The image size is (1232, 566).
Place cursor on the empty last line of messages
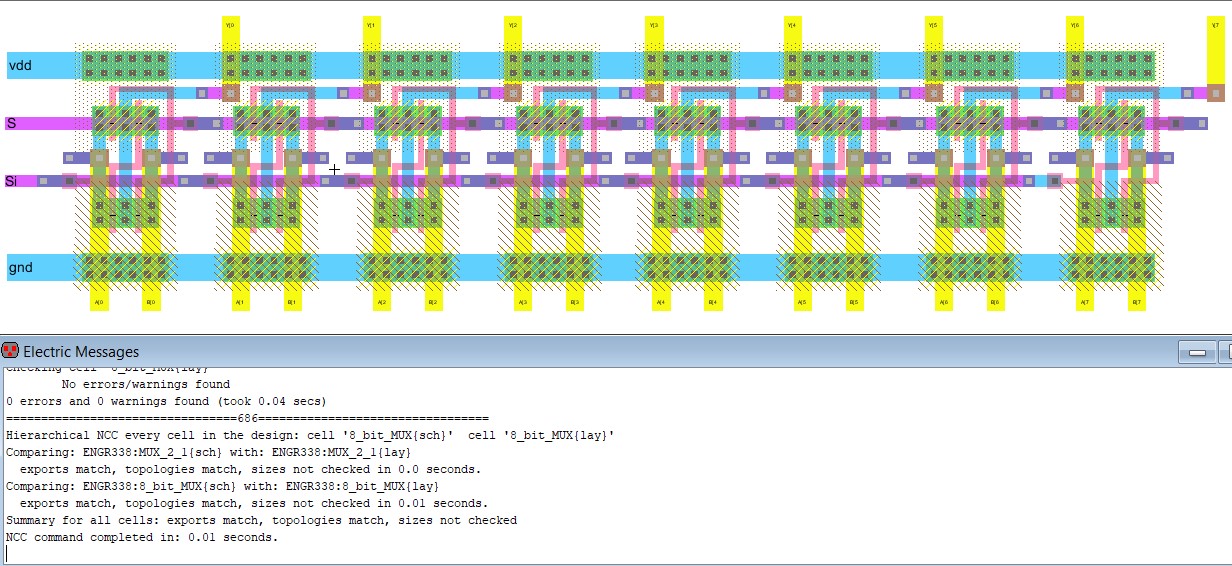pyautogui.click(x=300, y=553)
